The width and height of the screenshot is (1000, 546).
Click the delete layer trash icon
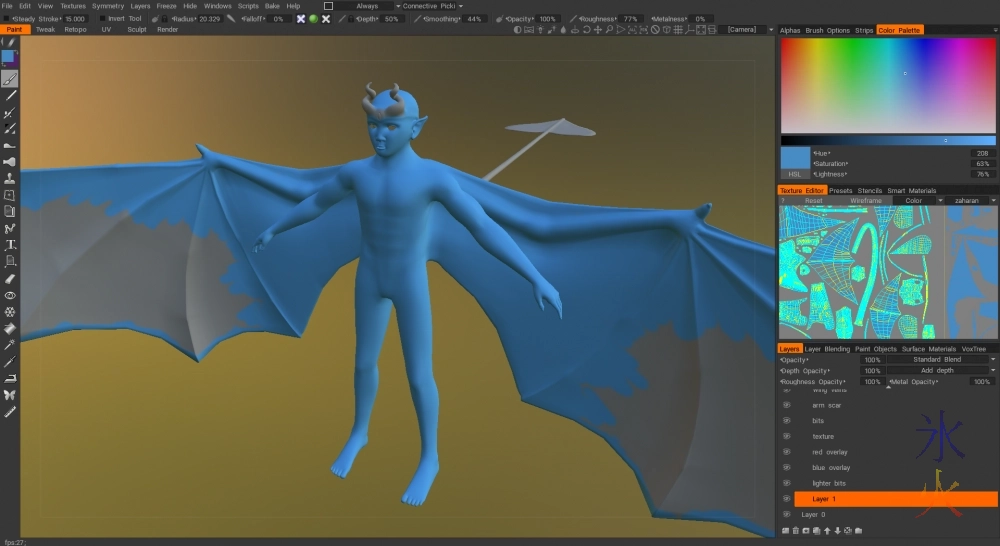tap(796, 530)
